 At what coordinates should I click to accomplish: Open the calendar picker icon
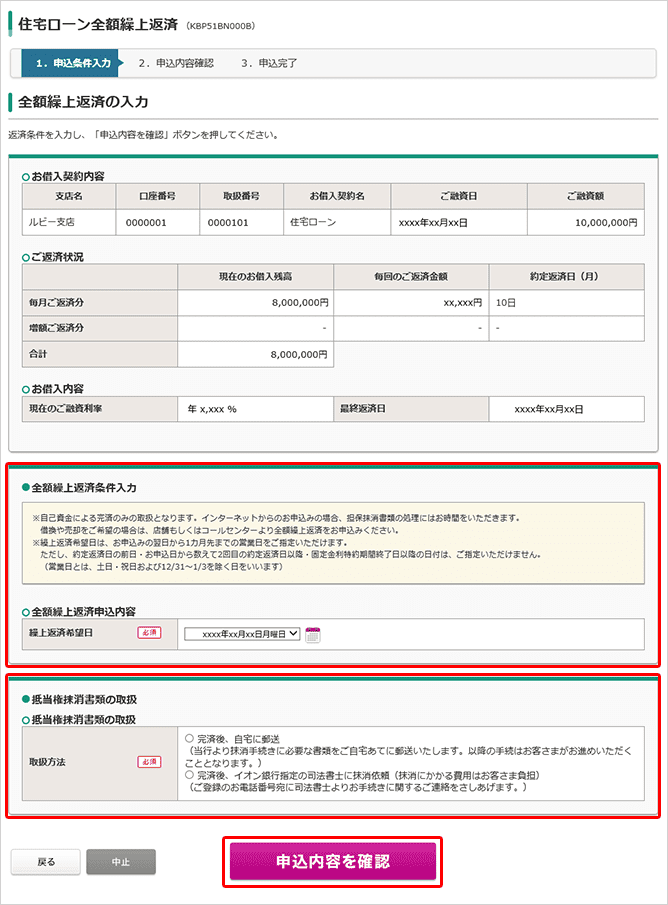[x=312, y=634]
